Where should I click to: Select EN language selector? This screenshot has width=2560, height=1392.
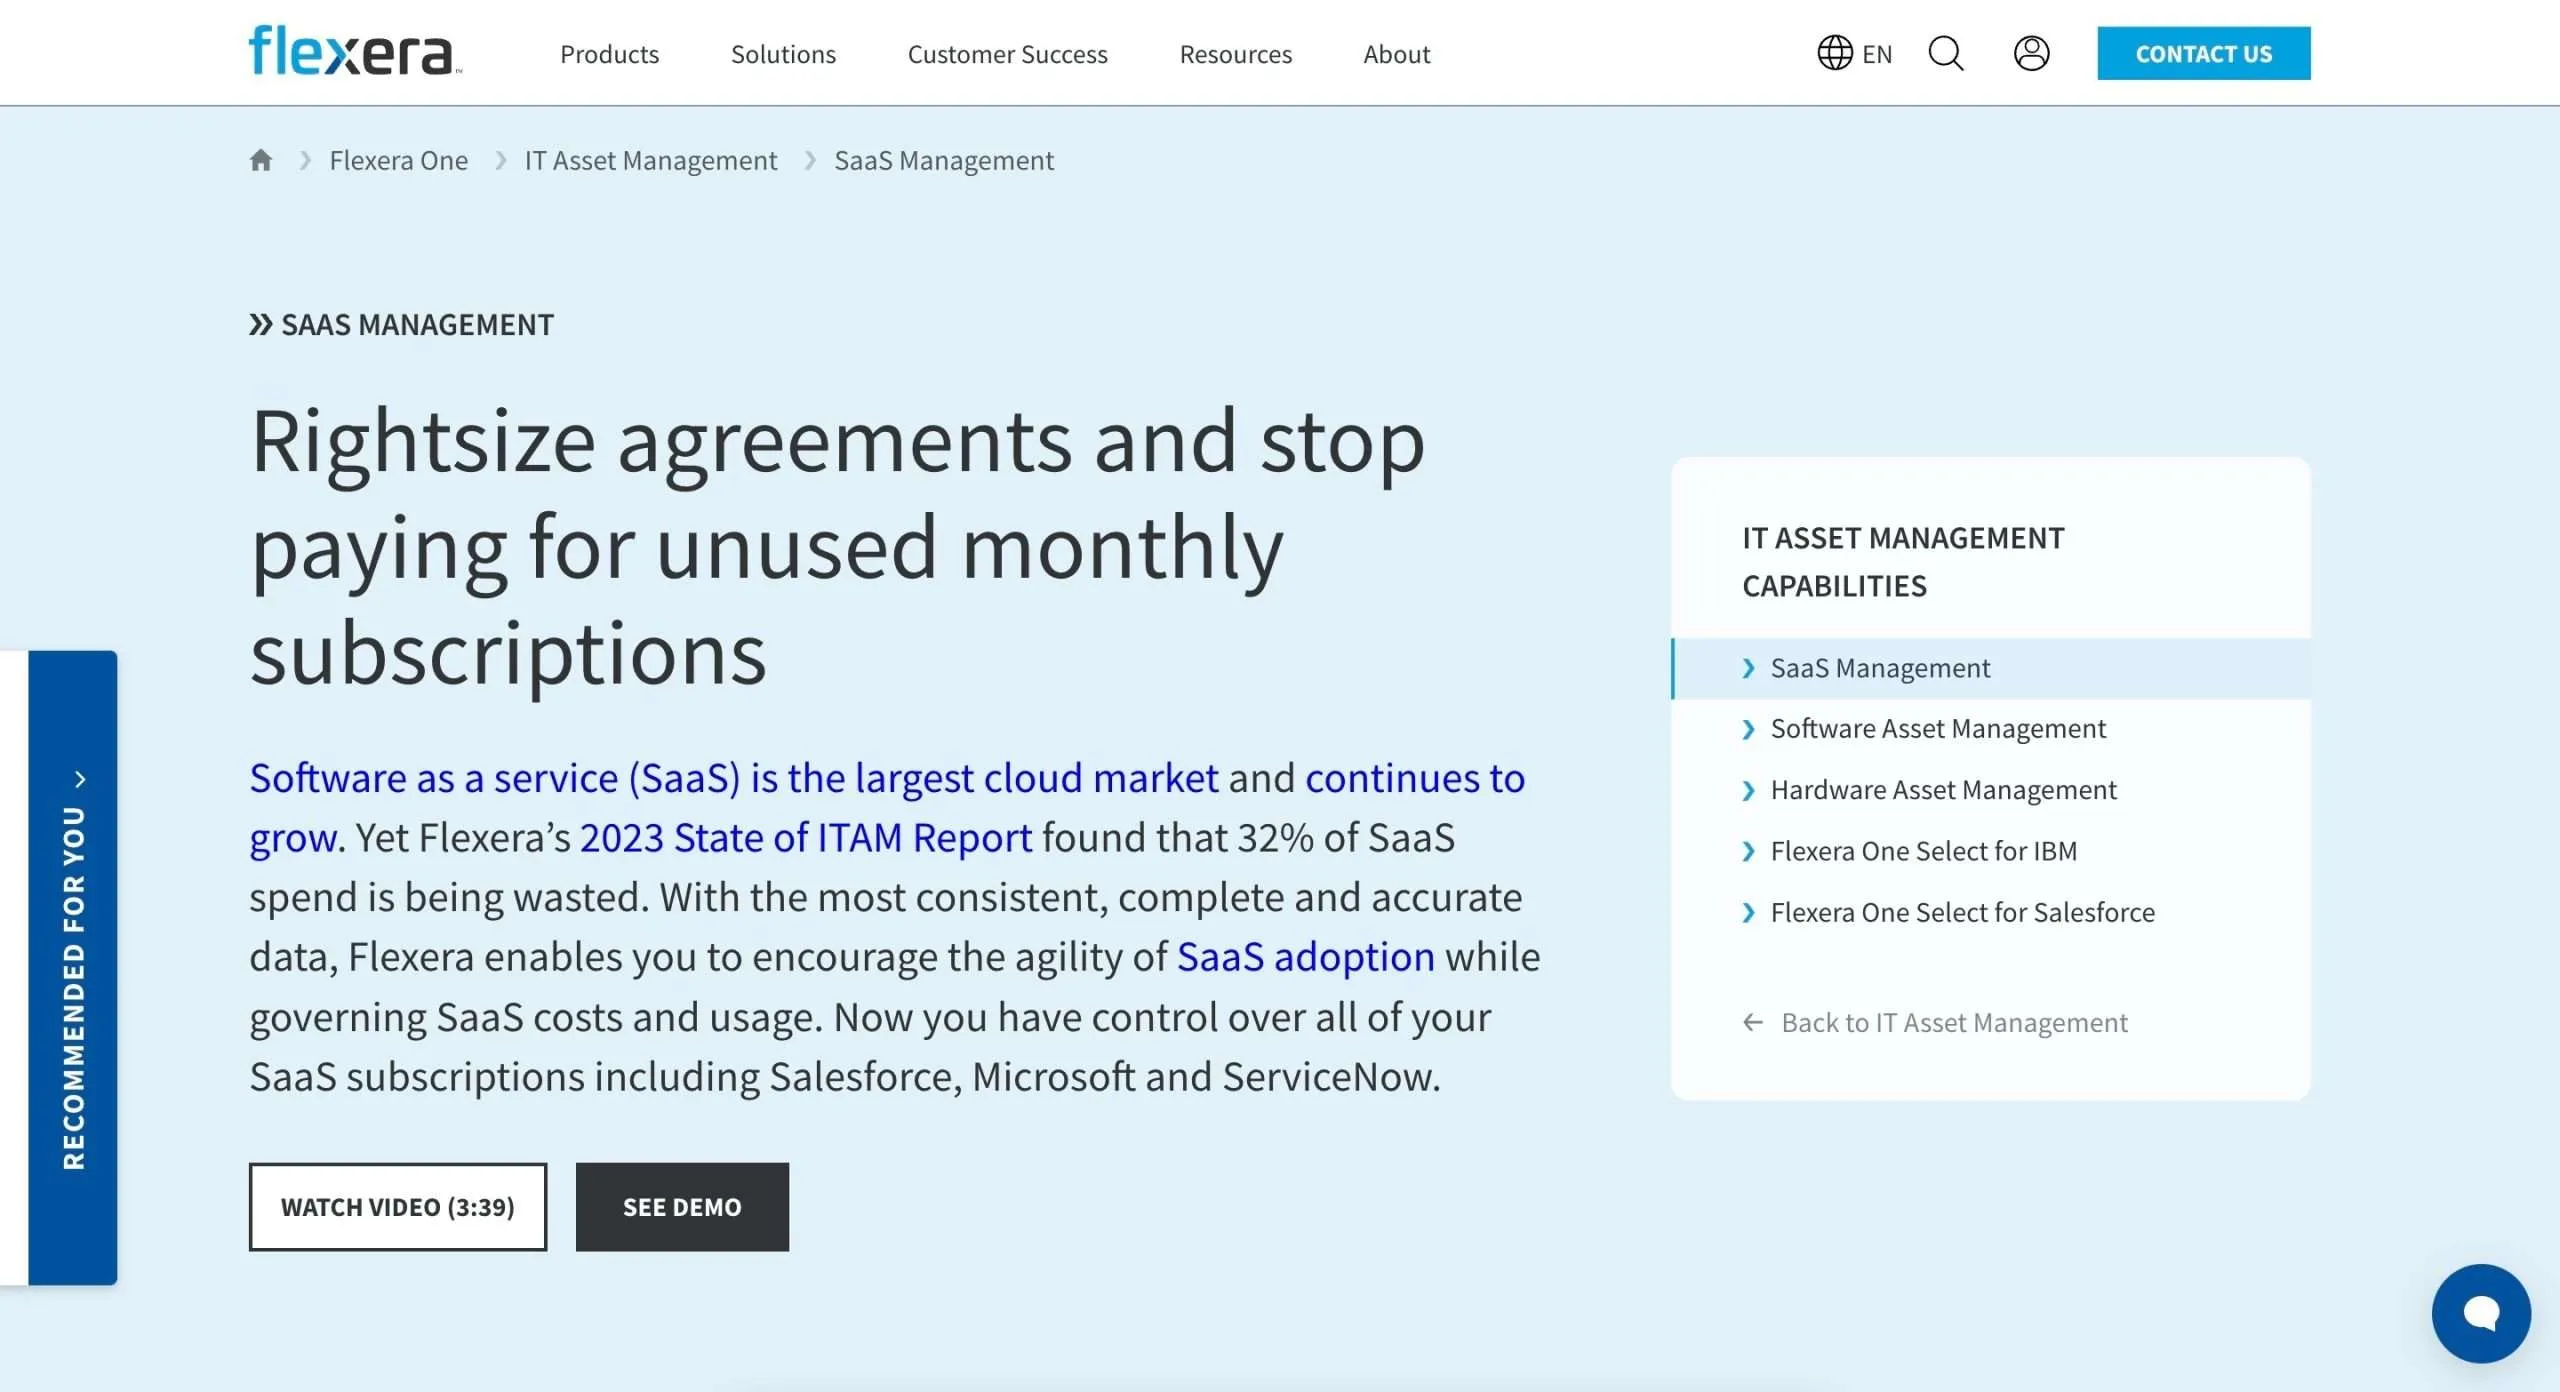point(1877,54)
